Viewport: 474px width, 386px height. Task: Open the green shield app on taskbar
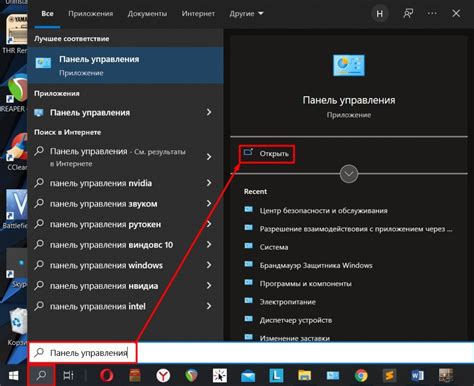tap(191, 376)
